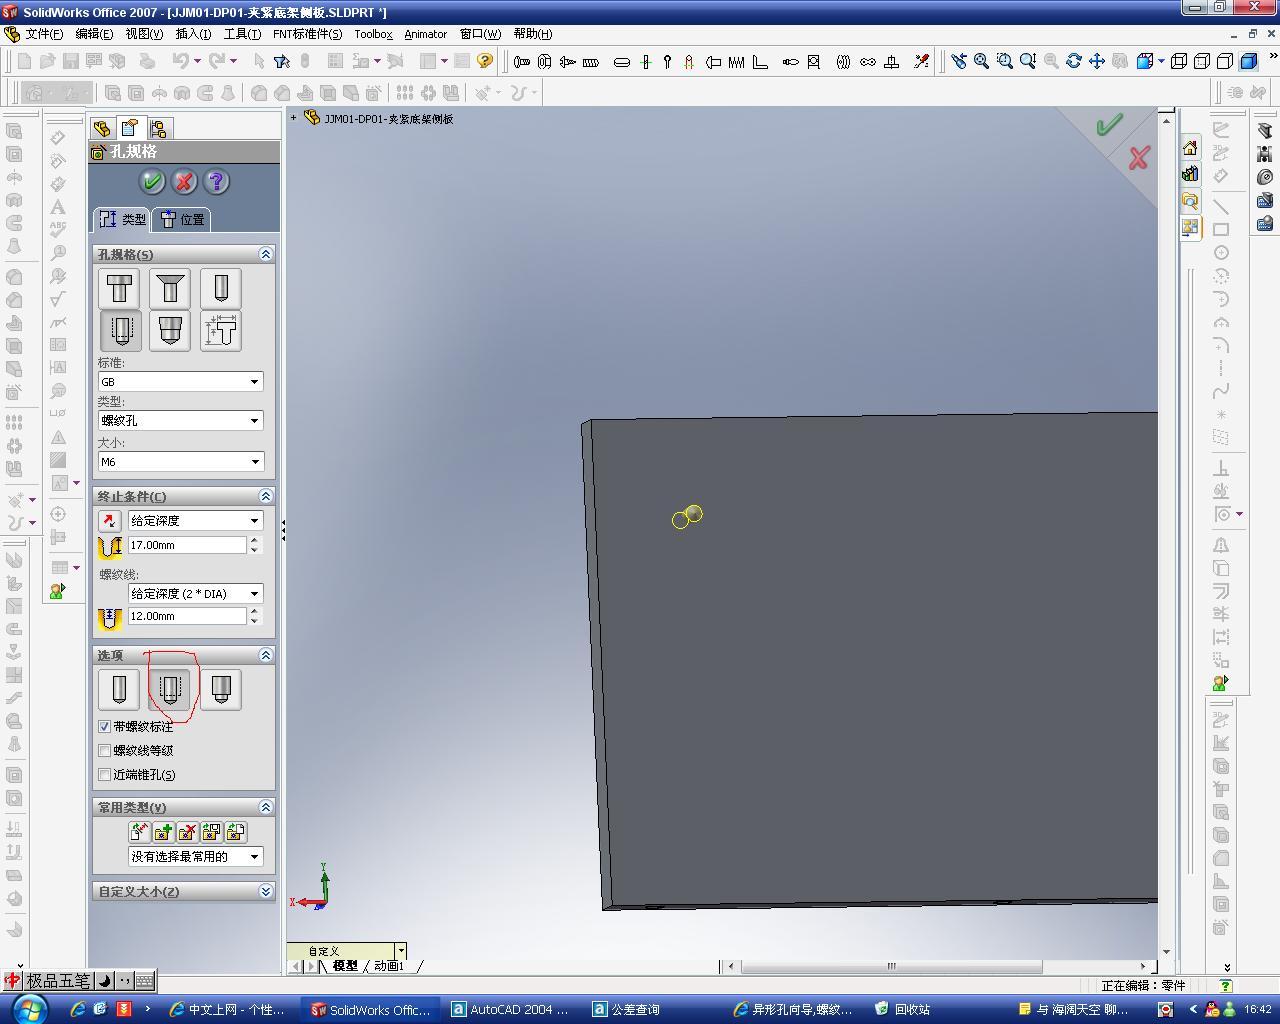
Task: Open the 帮助 menu
Action: pyautogui.click(x=532, y=34)
